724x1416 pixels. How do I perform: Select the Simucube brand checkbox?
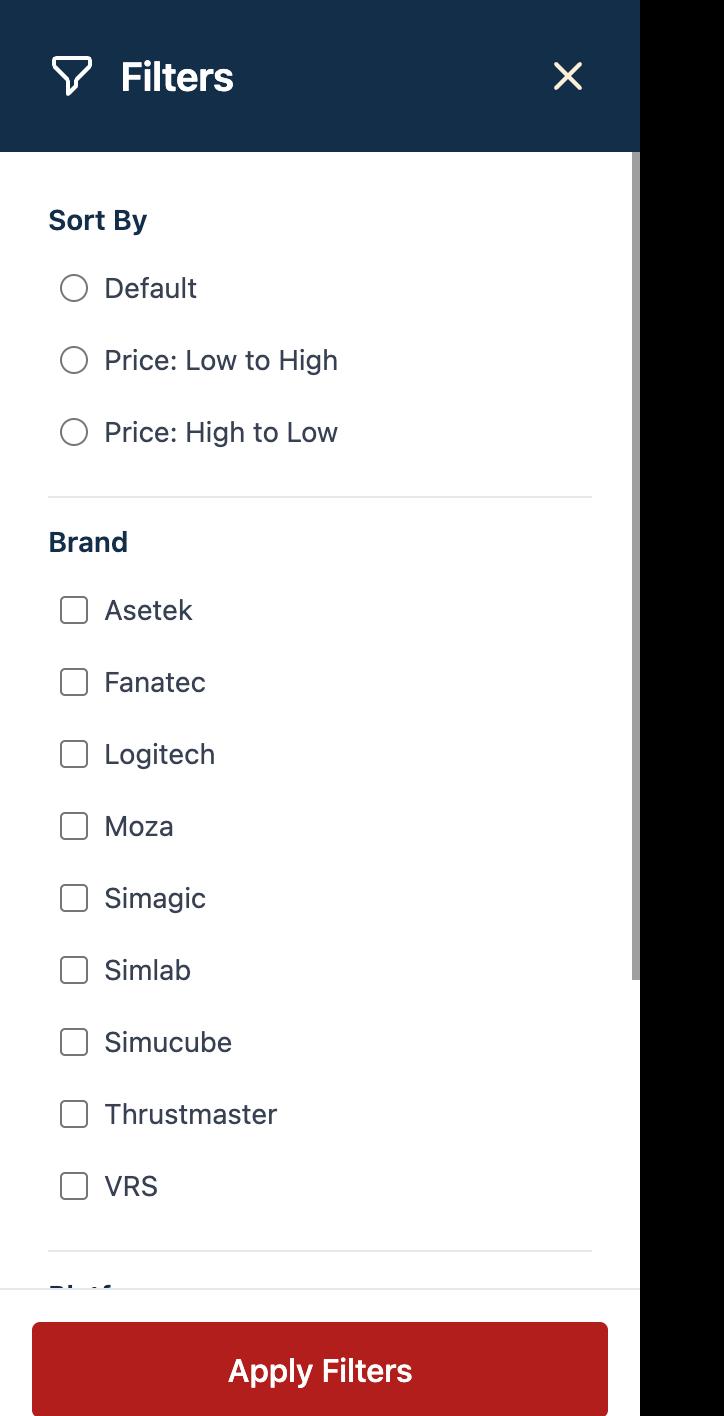coord(74,1042)
